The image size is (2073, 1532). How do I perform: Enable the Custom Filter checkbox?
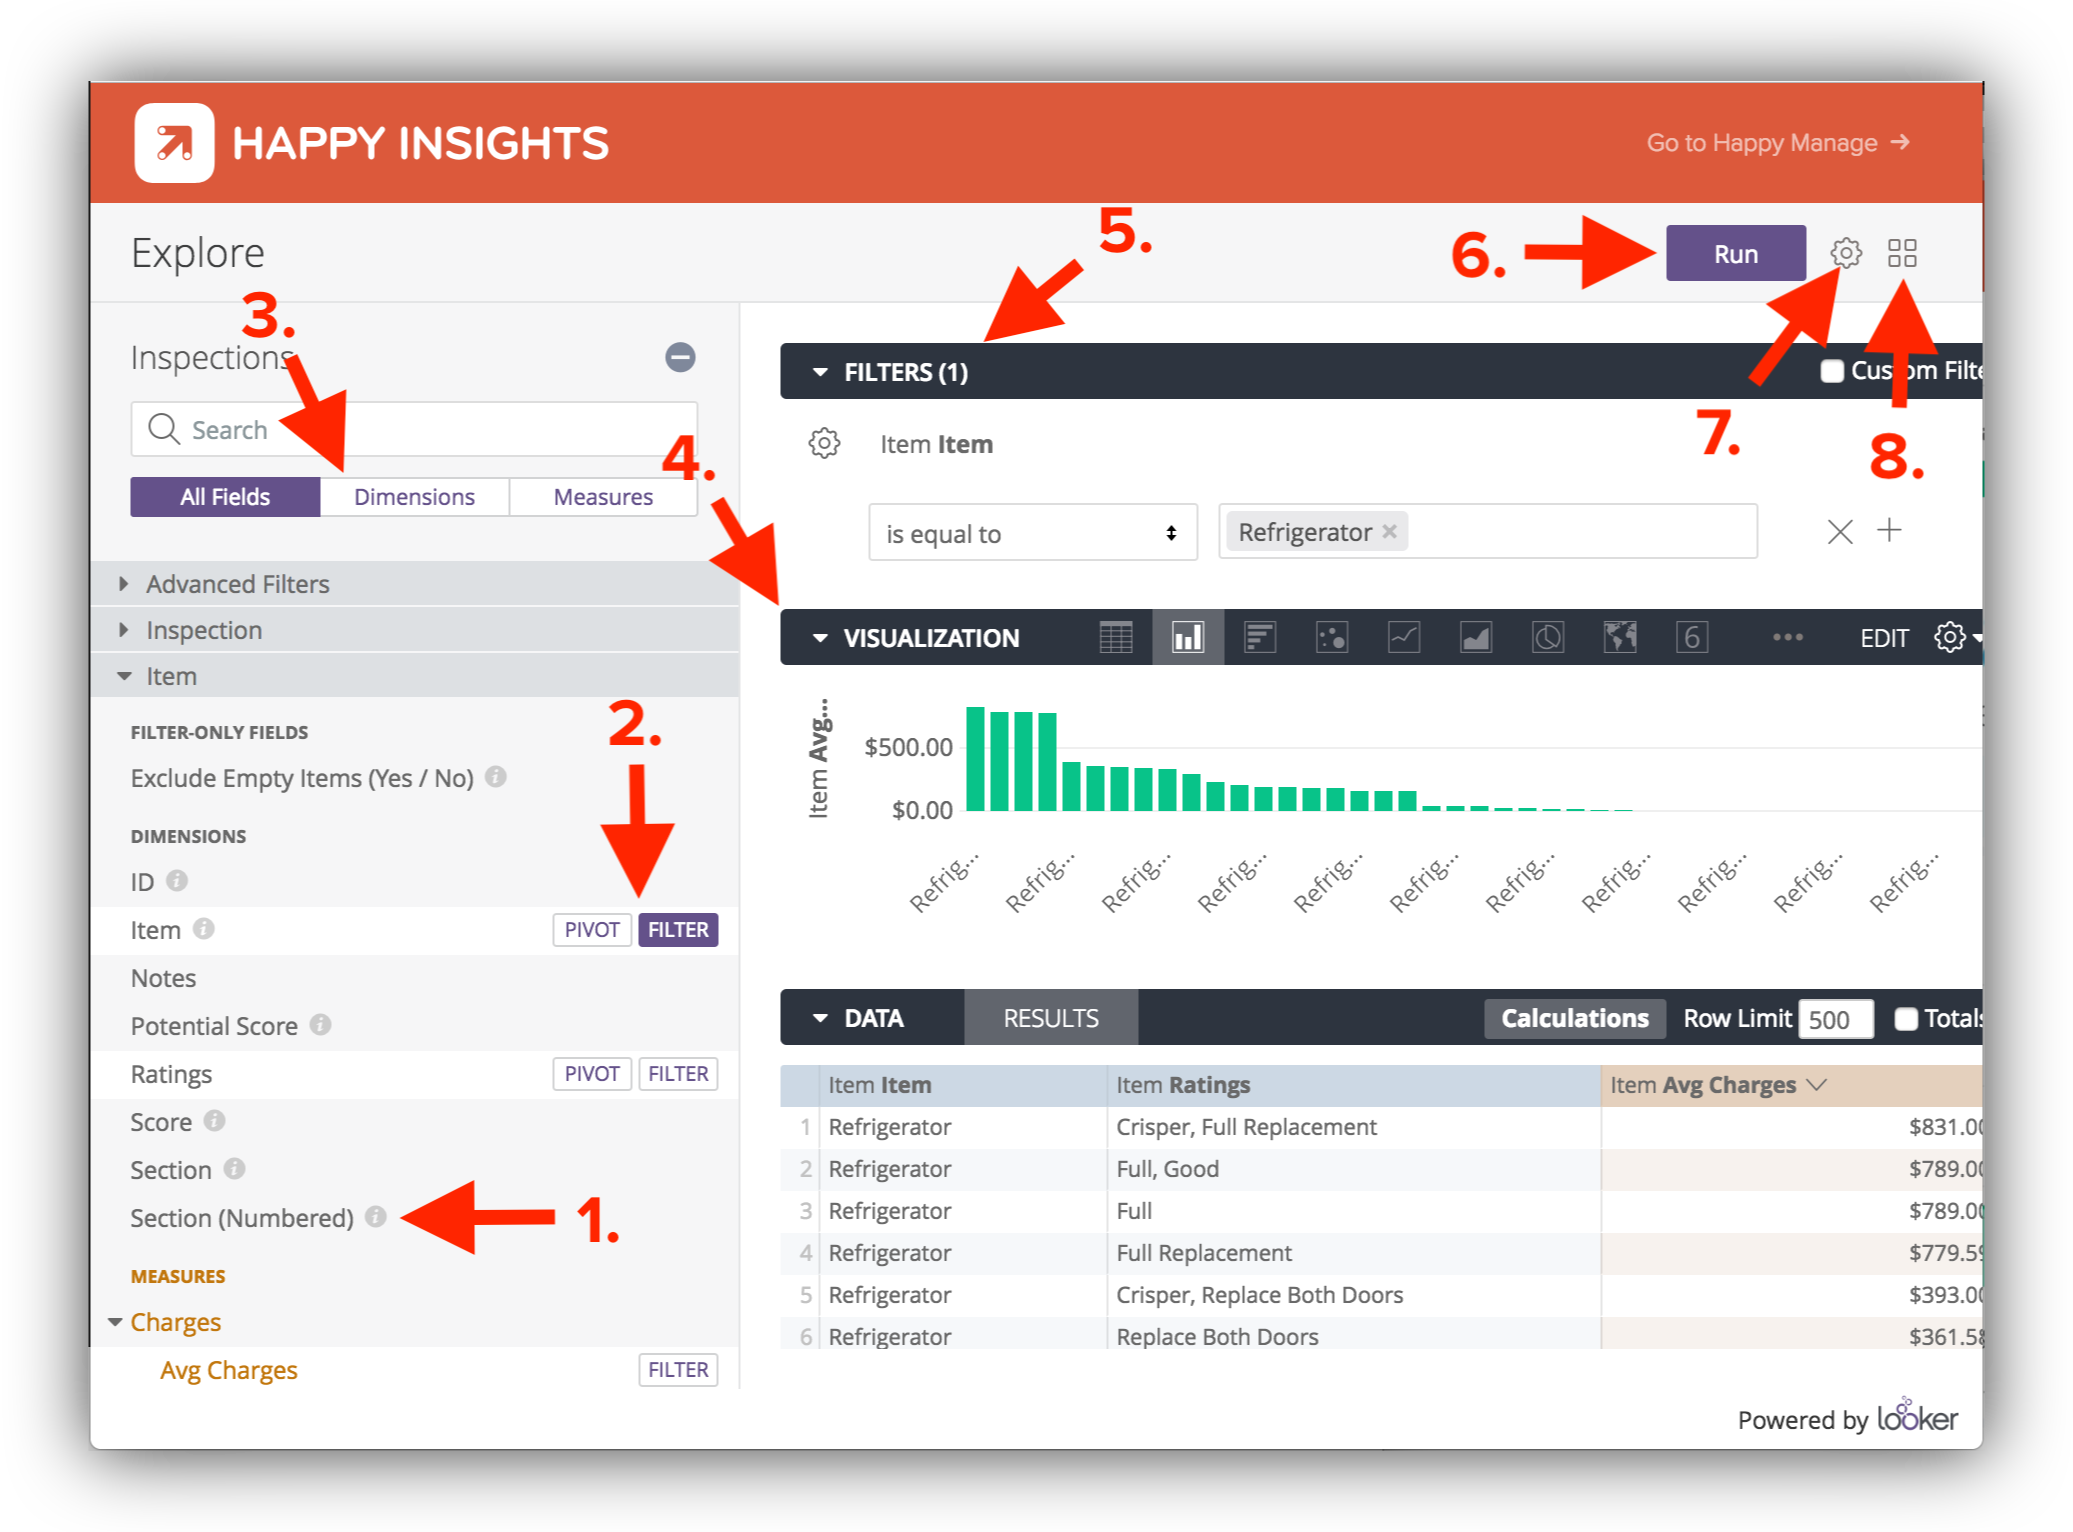[1831, 371]
